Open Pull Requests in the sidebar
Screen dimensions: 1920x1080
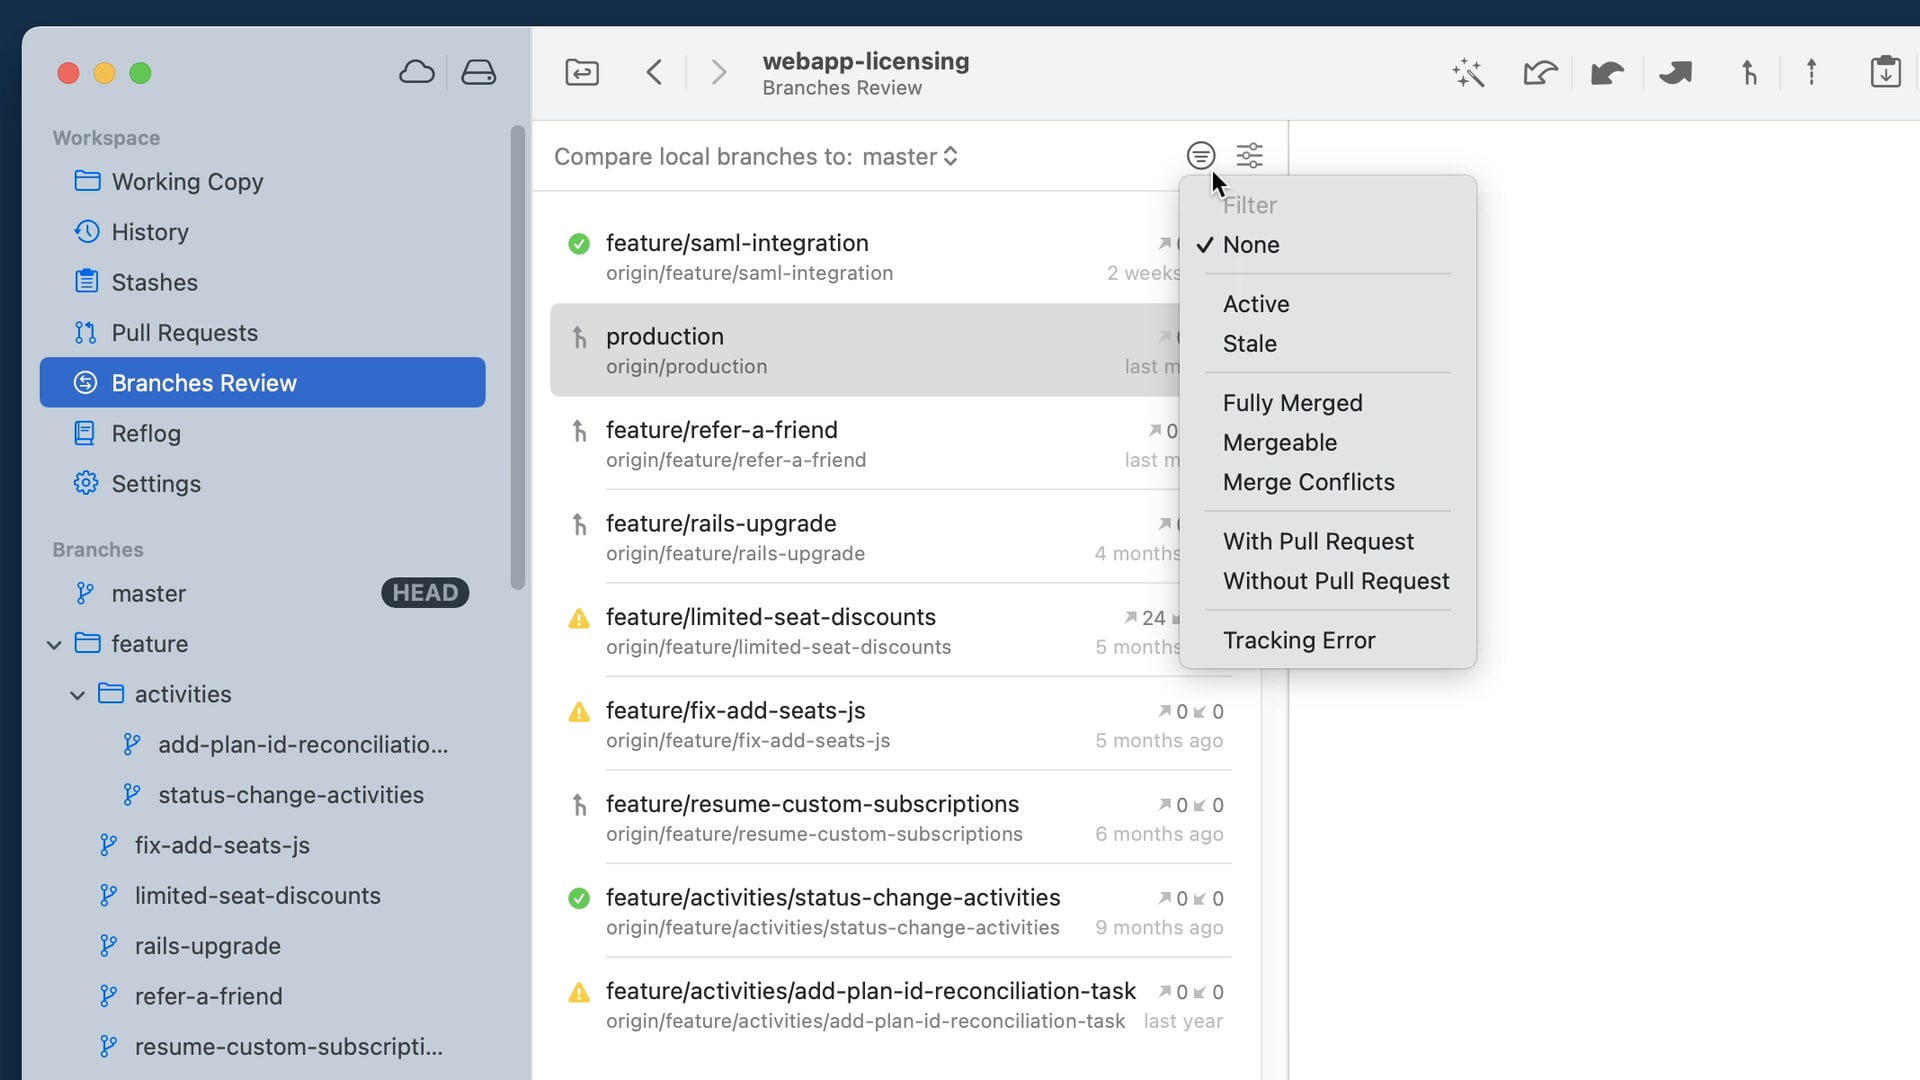tap(184, 333)
